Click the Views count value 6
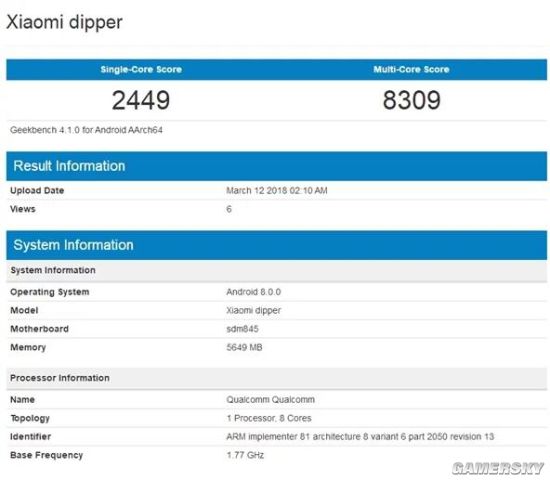The height and width of the screenshot is (480, 550). pos(229,209)
